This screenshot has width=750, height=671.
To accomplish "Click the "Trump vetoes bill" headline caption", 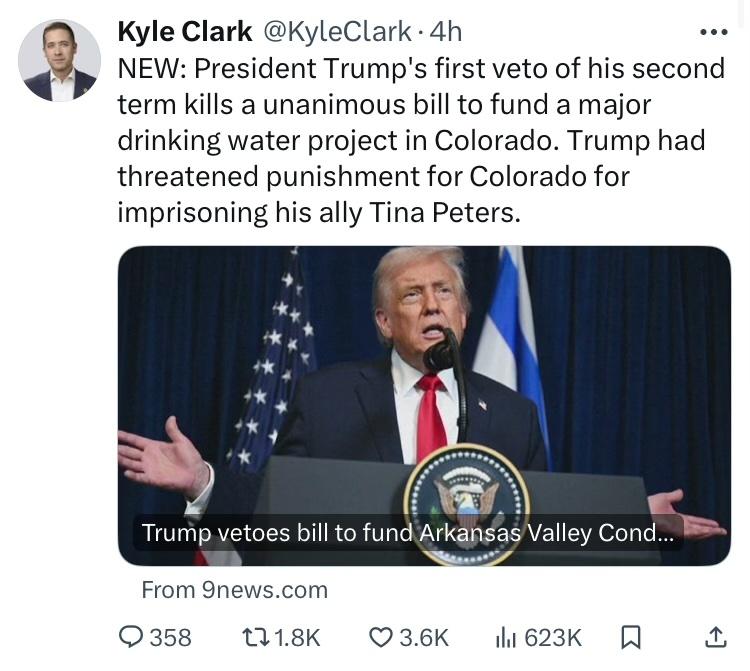I will click(408, 533).
